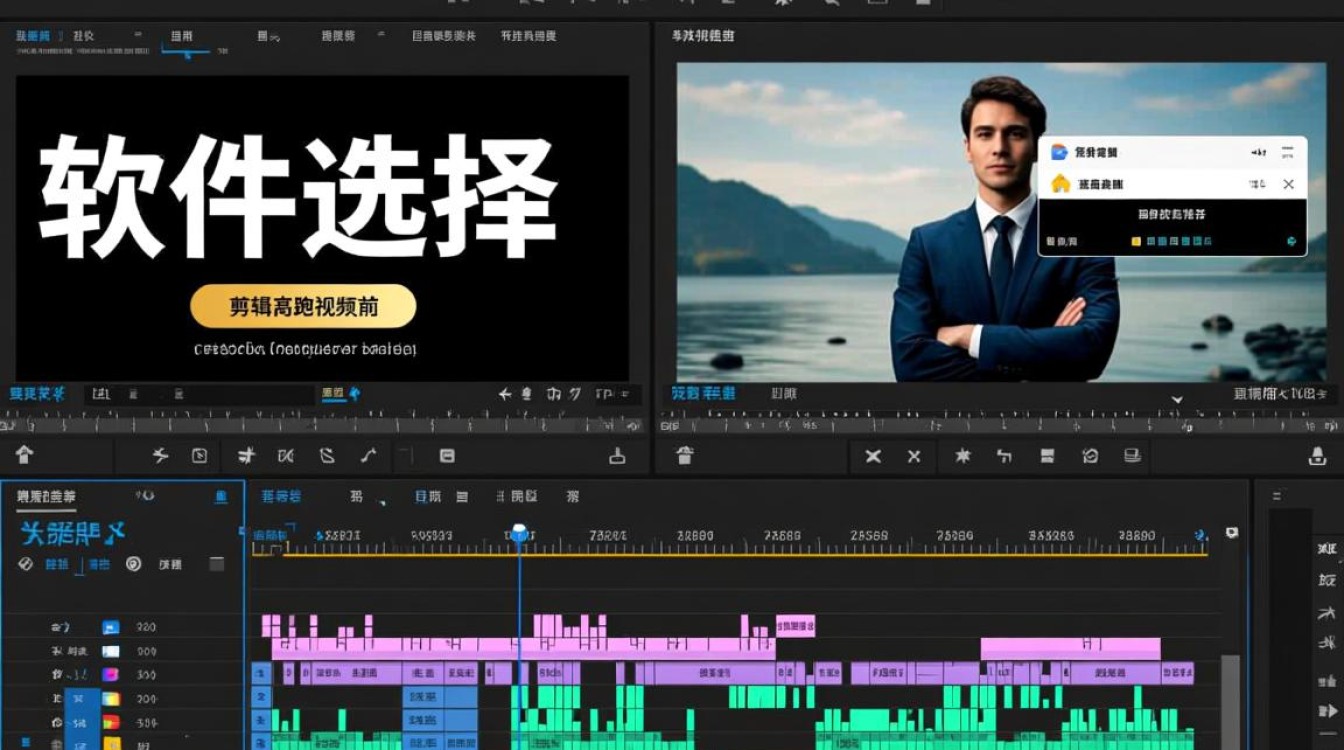Open the right monitor's title tab at the top
The width and height of the screenshot is (1344, 750).
[702, 36]
